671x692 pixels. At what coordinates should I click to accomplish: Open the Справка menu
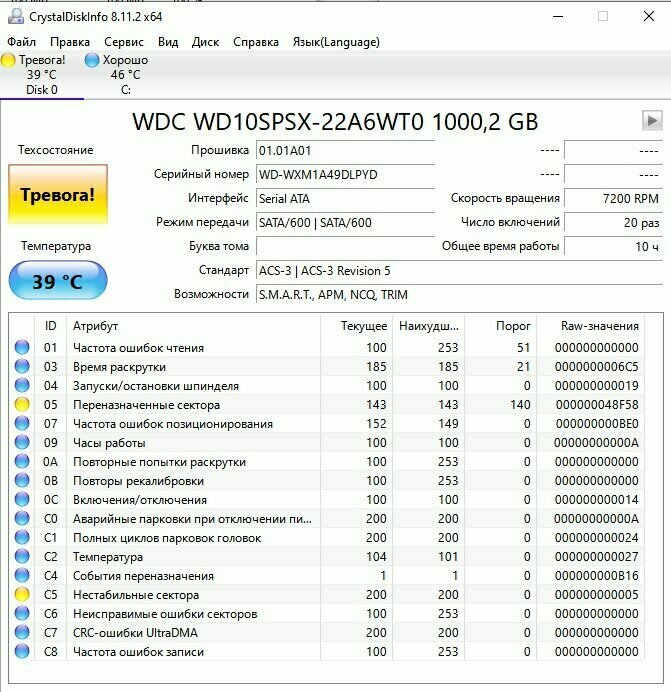coord(256,42)
